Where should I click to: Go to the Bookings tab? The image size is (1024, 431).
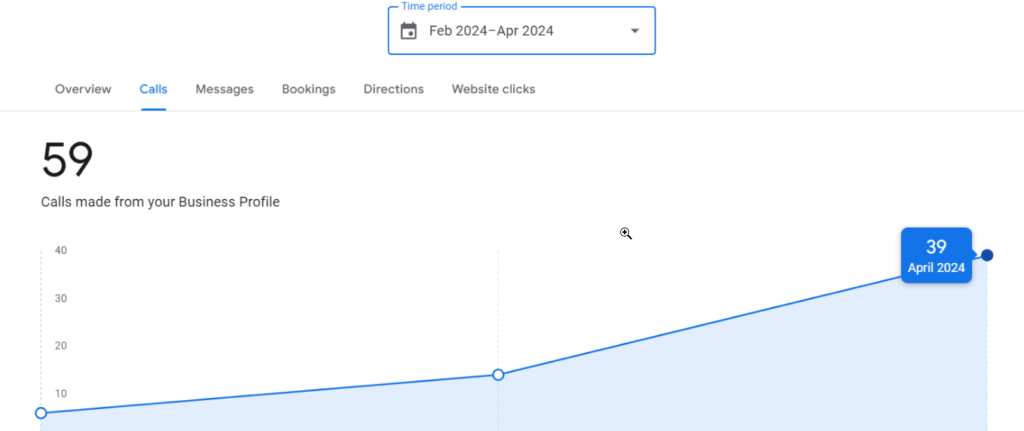click(x=308, y=89)
